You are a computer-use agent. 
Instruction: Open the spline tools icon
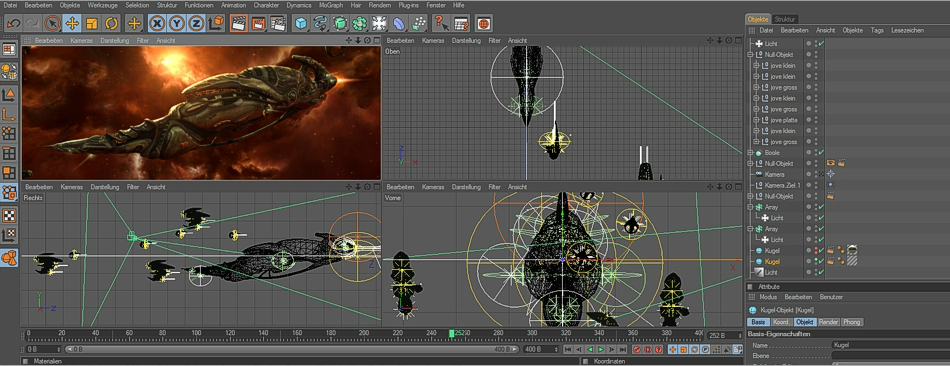point(321,24)
